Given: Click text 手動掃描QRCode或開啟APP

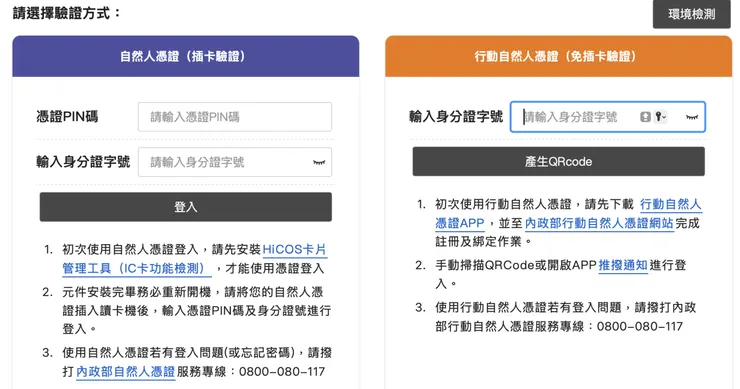Looking at the screenshot, I should tap(516, 265).
